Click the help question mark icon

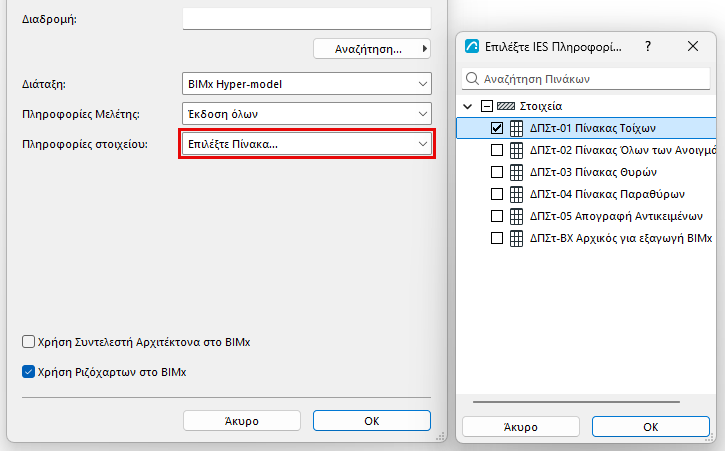(648, 46)
